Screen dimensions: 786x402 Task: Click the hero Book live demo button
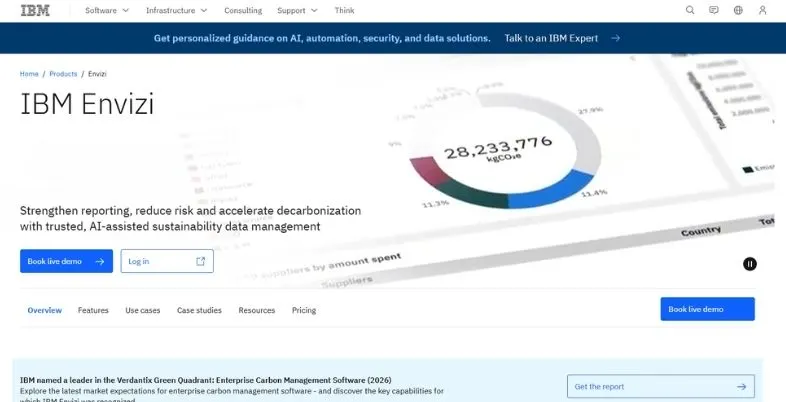(66, 261)
